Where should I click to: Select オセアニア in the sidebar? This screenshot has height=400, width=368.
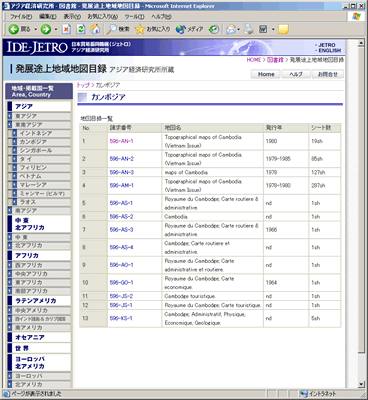39,337
